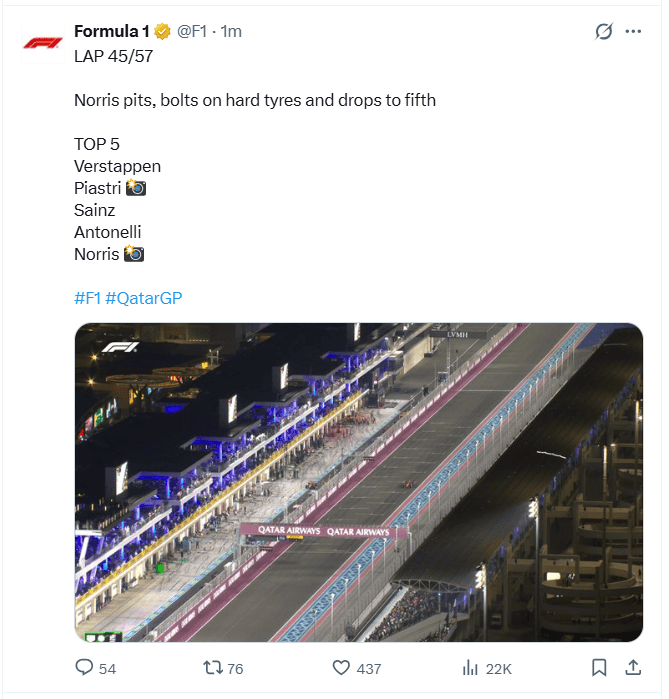Play the pit lane video thumbnail

(x=358, y=482)
